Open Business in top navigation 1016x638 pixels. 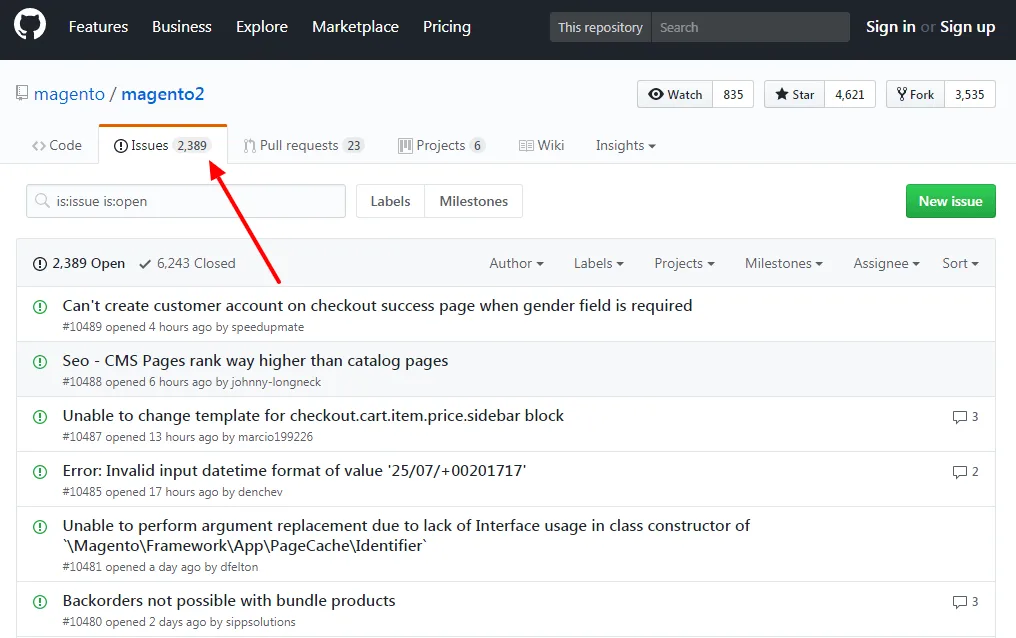[181, 27]
